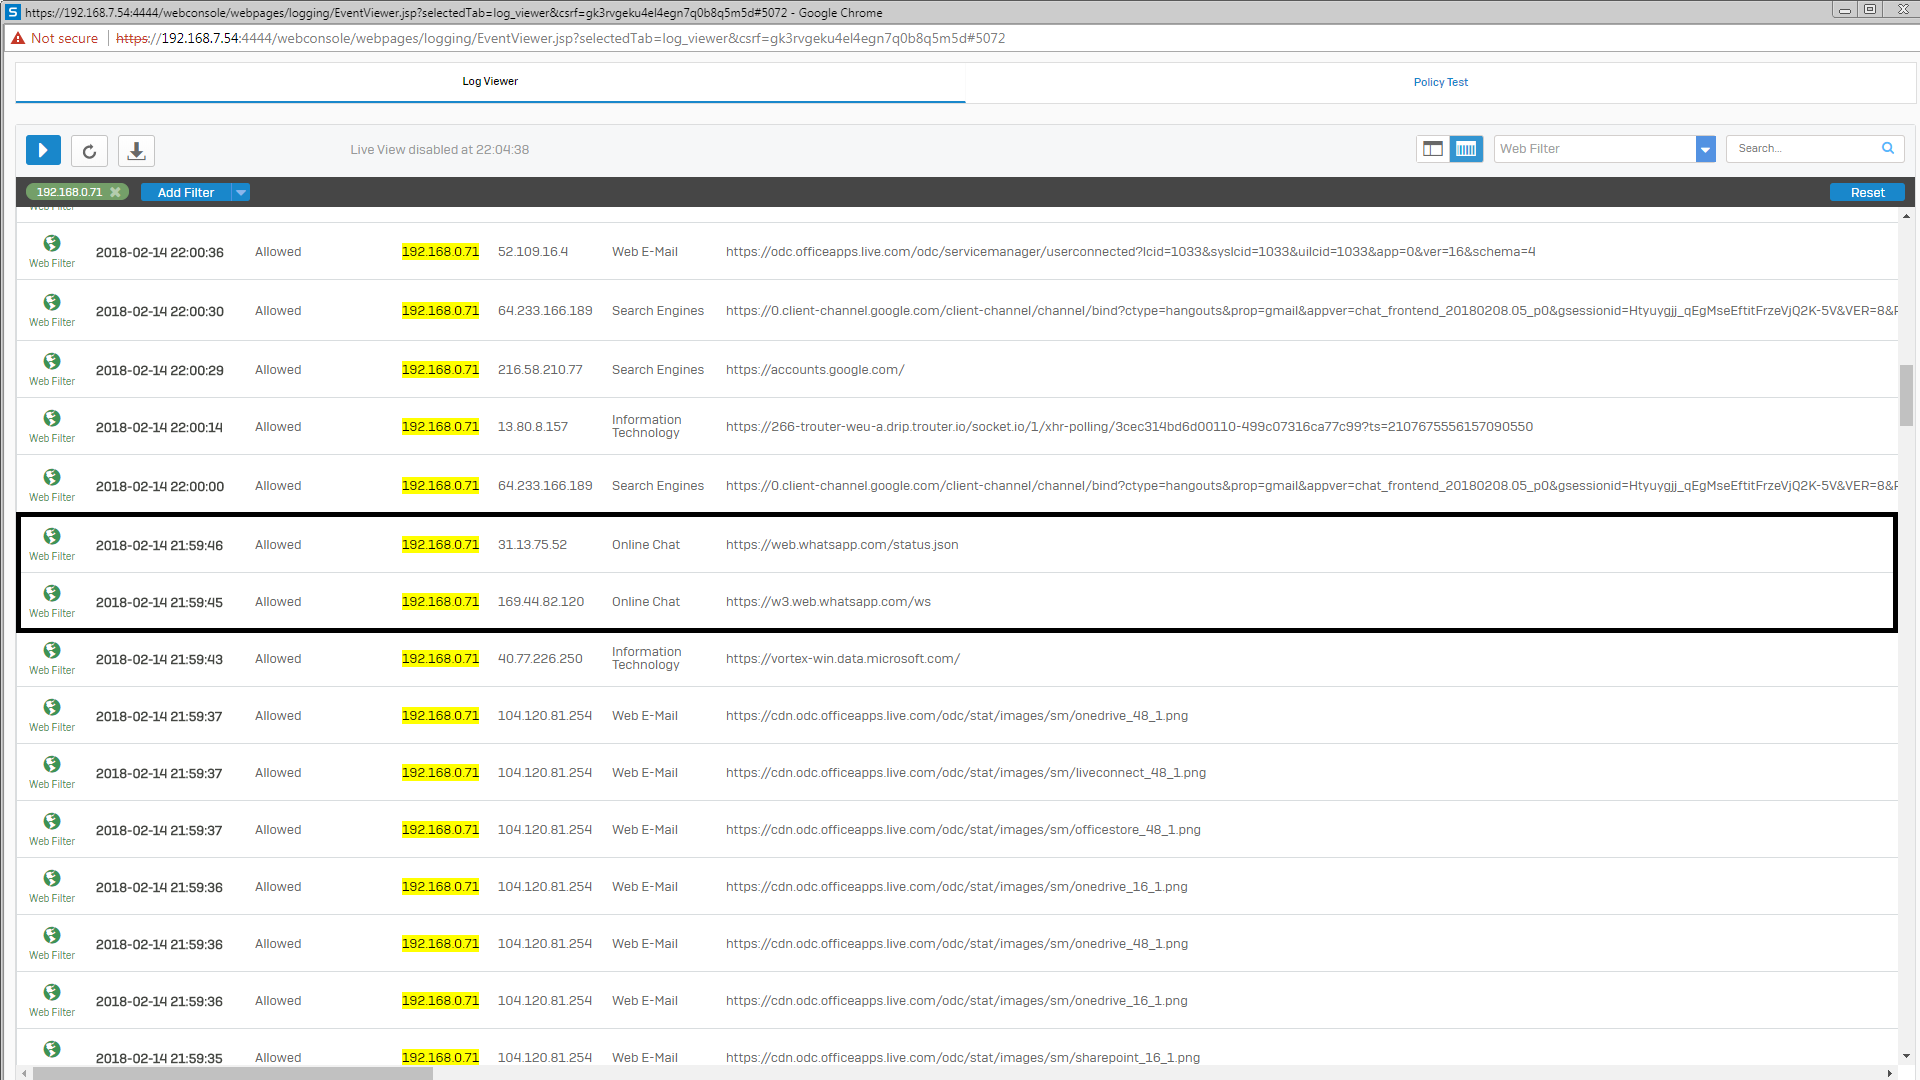Click the scroll down arrow of log list
Image resolution: width=1920 pixels, height=1080 pixels.
click(1906, 1056)
